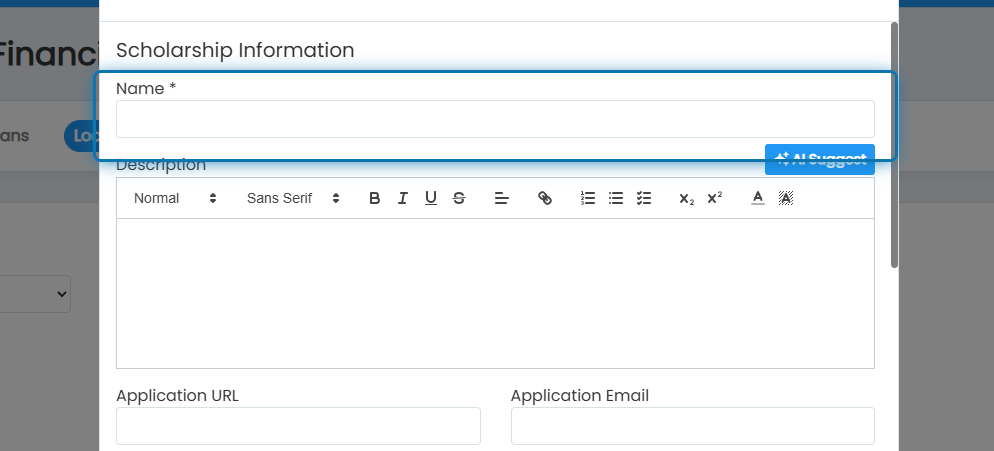
Task: Insert a hyperlink via link icon
Action: click(545, 199)
